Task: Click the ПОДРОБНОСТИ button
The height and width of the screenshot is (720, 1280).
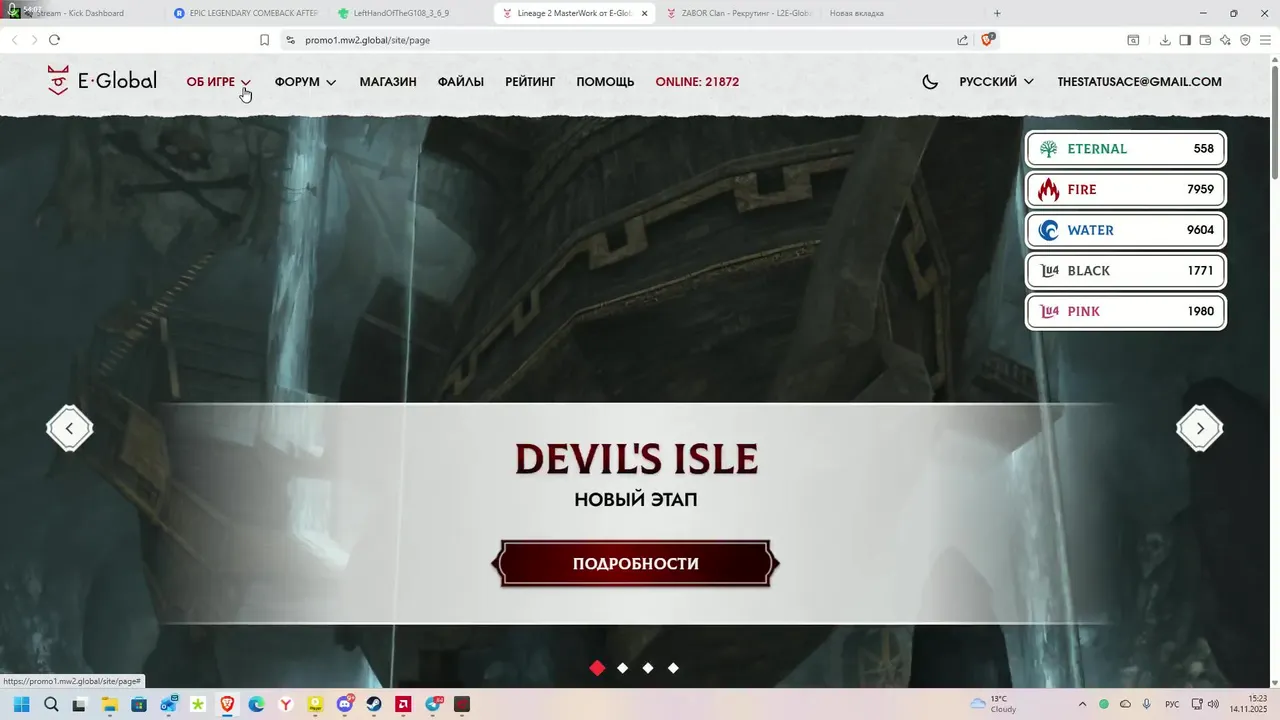Action: [636, 564]
